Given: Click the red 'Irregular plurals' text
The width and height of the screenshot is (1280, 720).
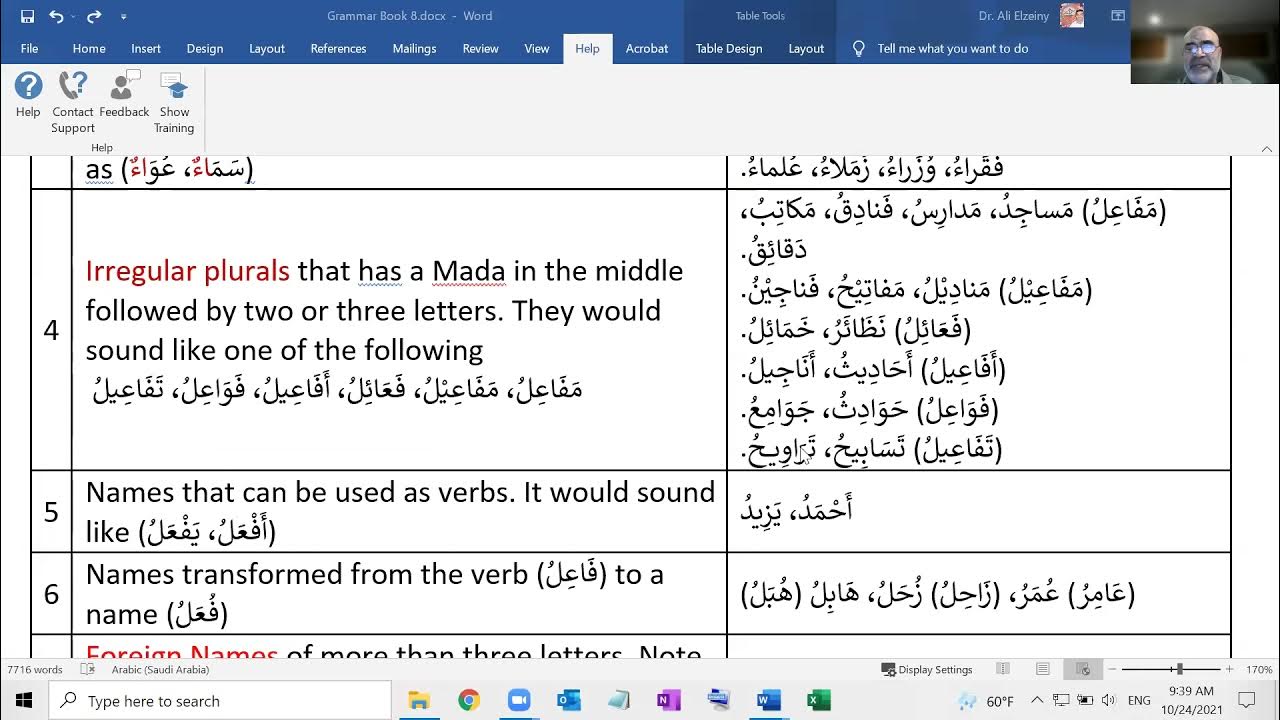Looking at the screenshot, I should coord(187,271).
